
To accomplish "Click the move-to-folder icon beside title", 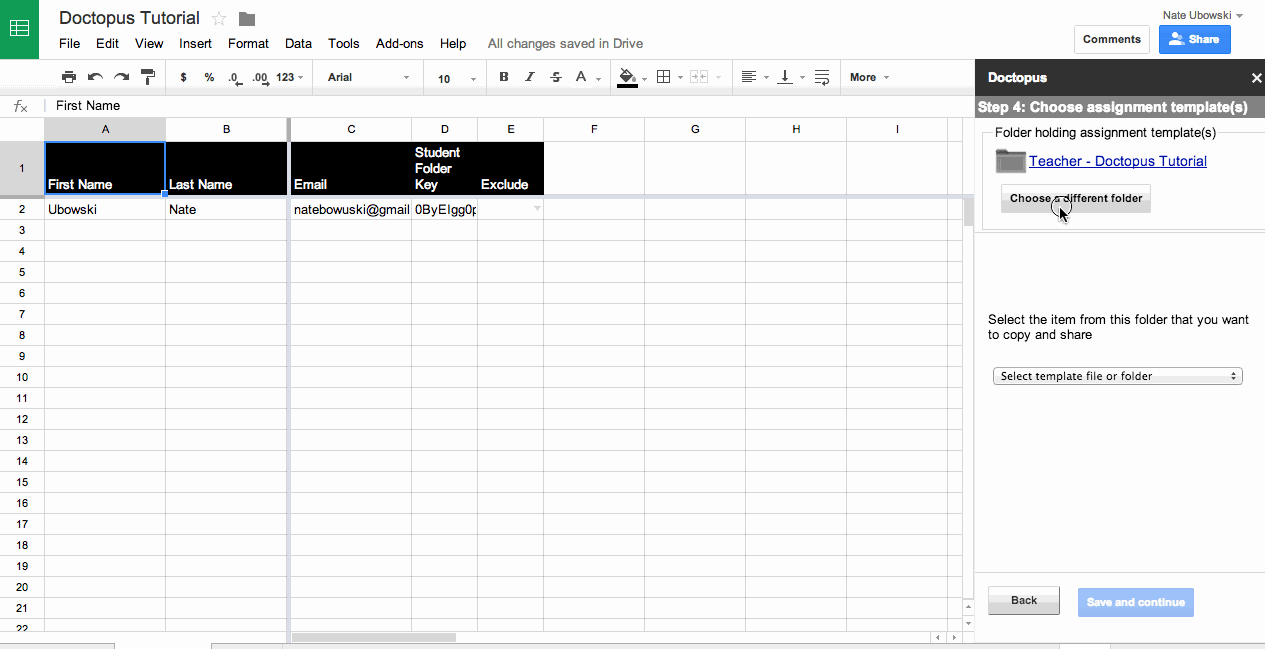I will click(247, 19).
